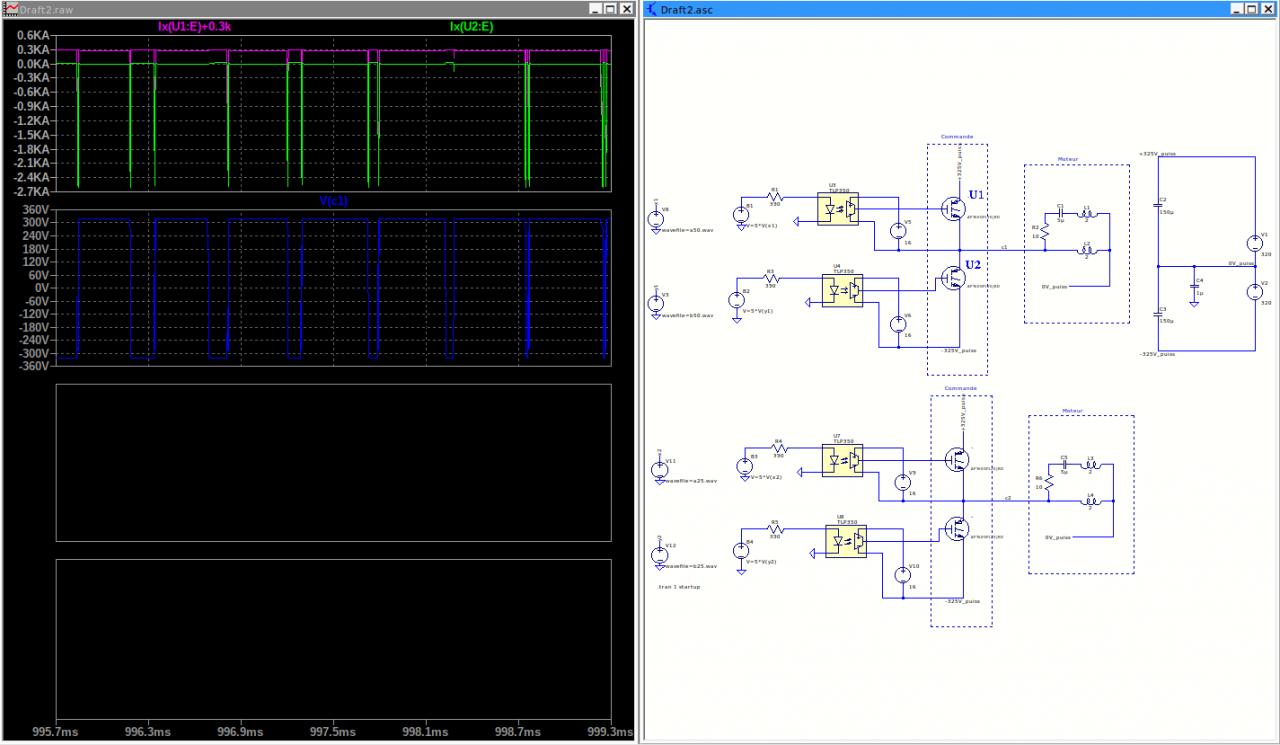
Task: Click the U1 IGBT transistor symbol
Action: 953,208
